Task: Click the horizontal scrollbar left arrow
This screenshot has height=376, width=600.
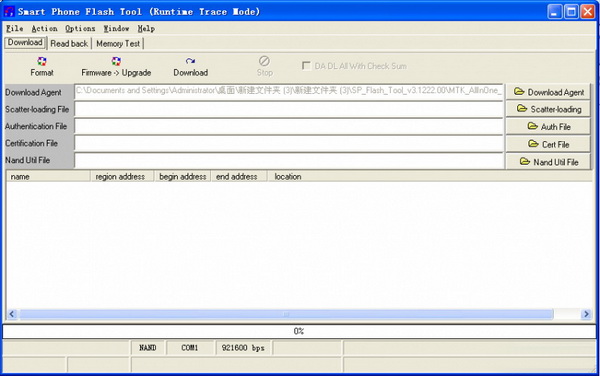Action: click(11, 314)
